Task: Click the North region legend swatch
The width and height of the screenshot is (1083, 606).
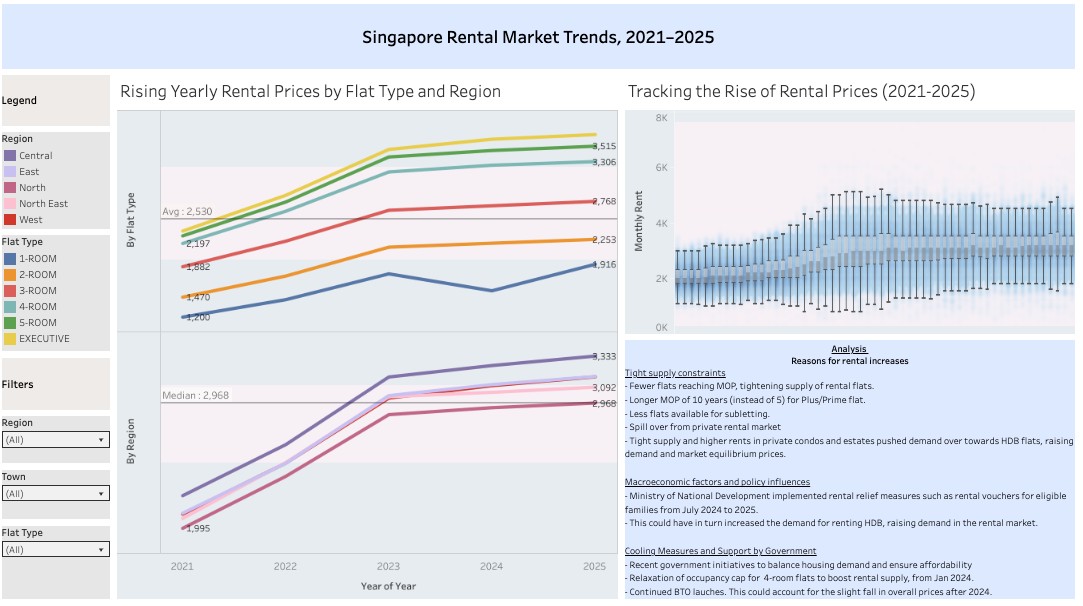Action: pyautogui.click(x=10, y=188)
